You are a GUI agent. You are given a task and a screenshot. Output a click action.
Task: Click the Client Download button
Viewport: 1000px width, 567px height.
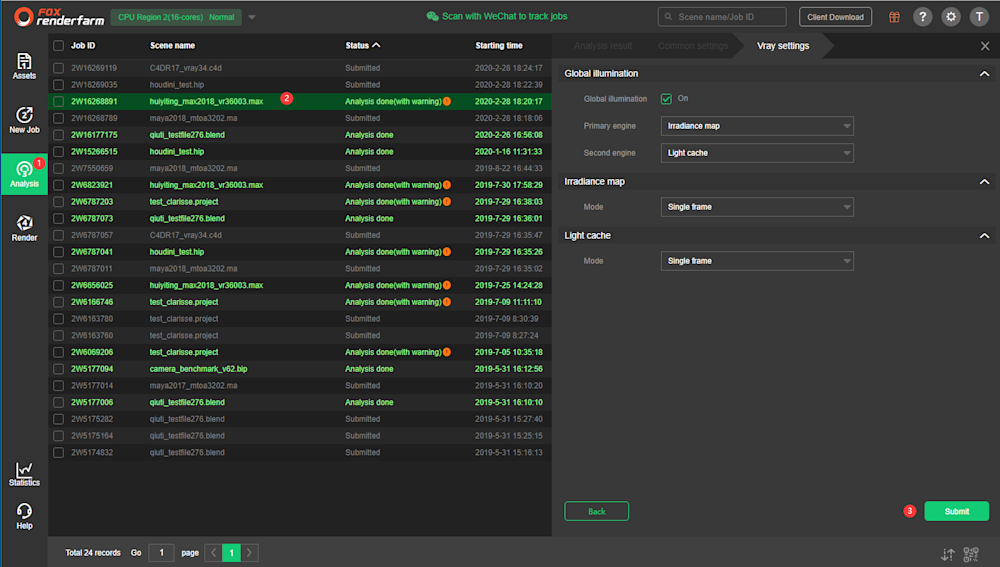[835, 17]
